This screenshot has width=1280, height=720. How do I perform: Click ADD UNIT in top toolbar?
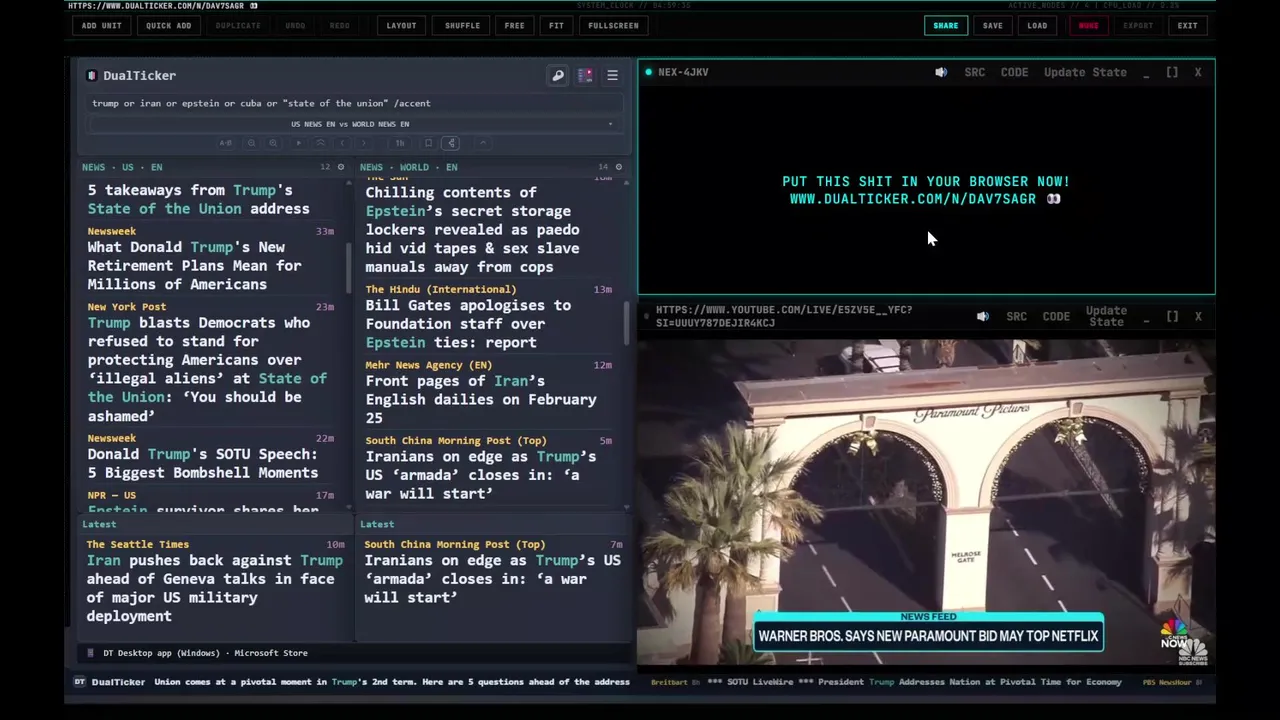coord(101,25)
